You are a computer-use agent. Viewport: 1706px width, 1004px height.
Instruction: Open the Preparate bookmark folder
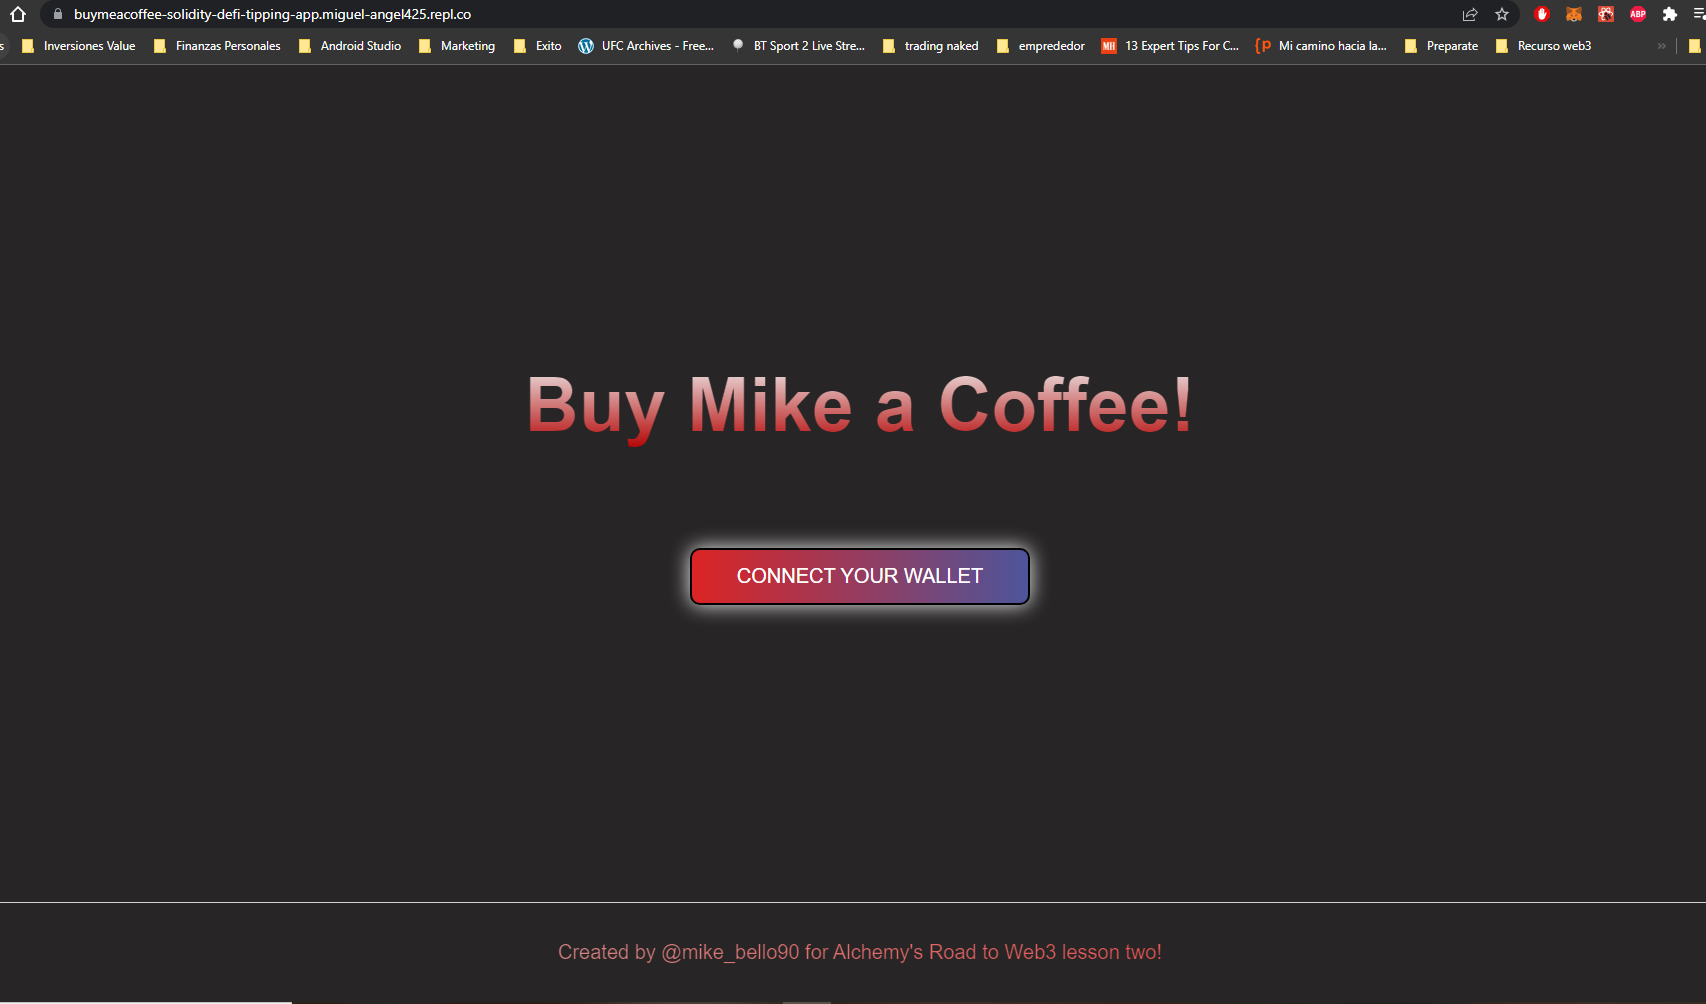click(1442, 46)
